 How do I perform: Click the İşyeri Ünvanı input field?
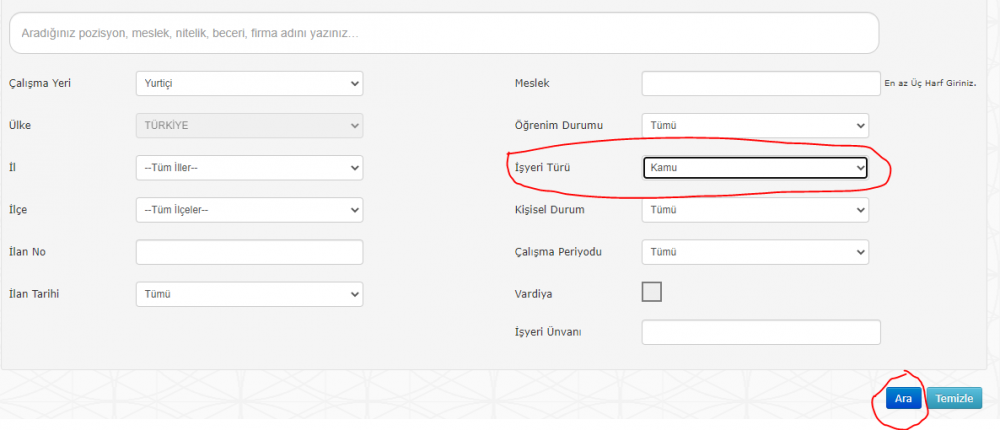tap(760, 332)
